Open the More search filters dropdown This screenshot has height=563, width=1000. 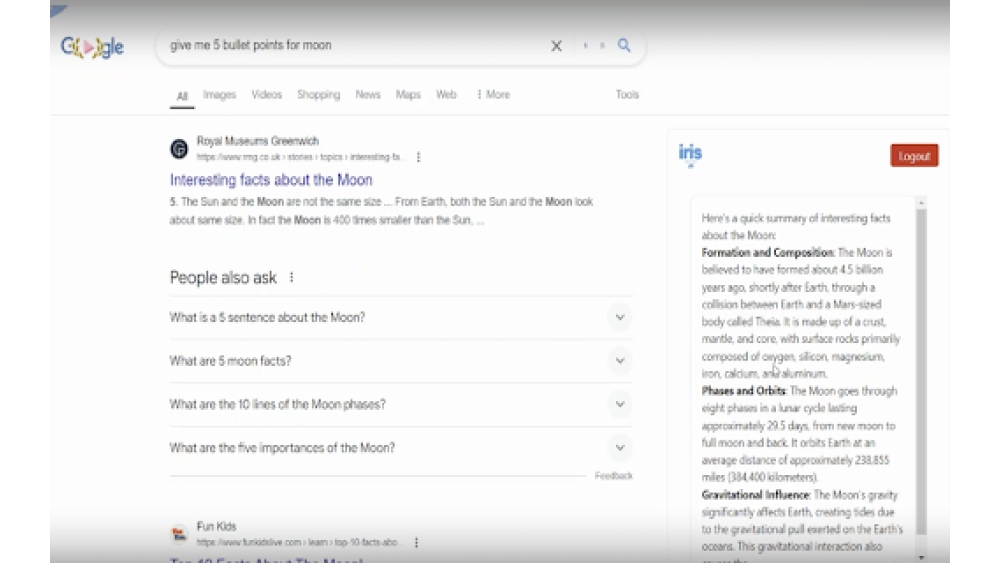(x=493, y=94)
